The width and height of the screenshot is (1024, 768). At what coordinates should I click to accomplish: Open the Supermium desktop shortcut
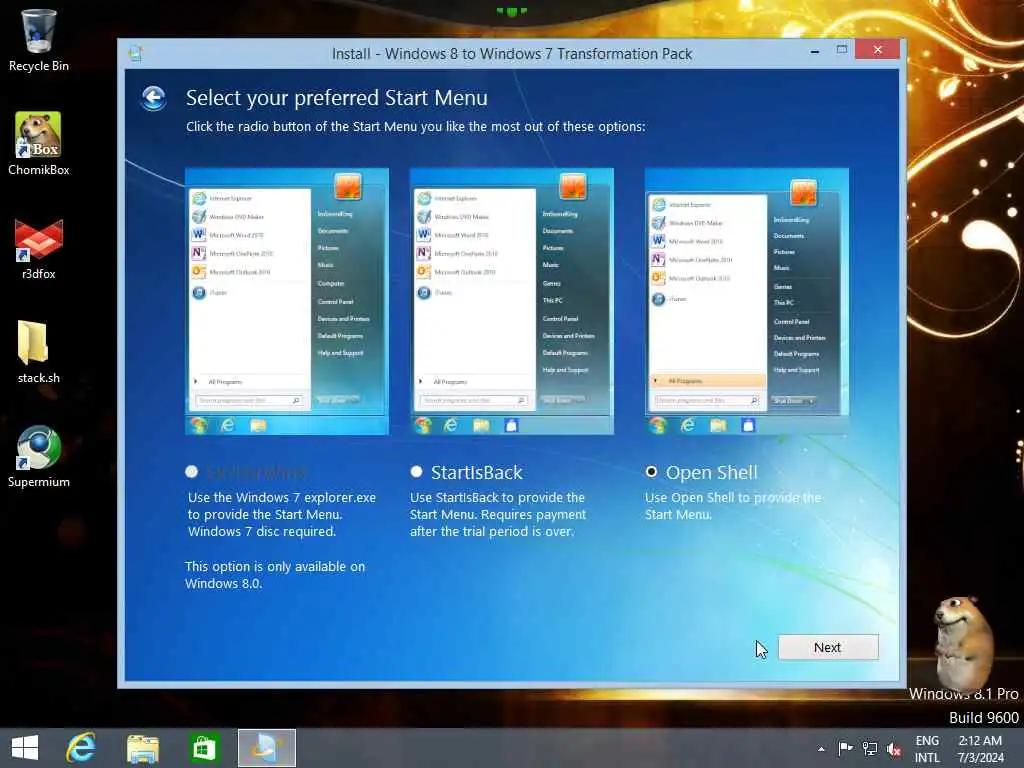tap(39, 456)
